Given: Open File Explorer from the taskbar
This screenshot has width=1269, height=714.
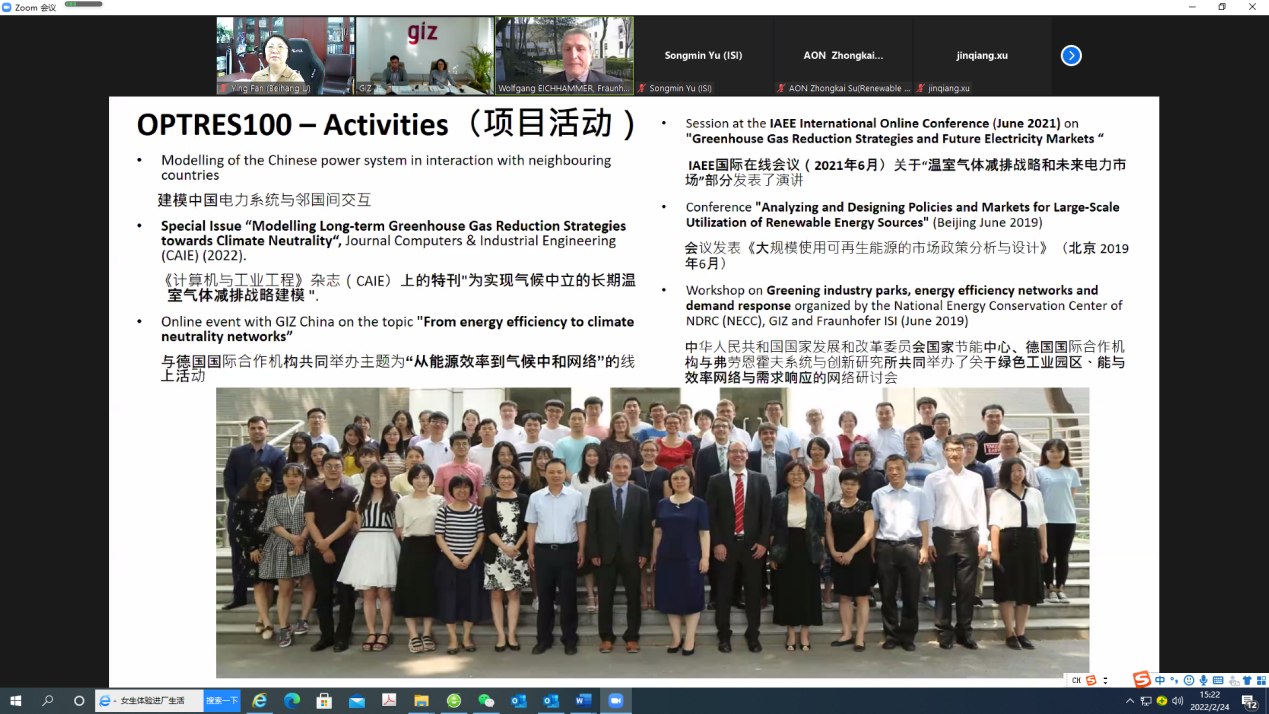Looking at the screenshot, I should point(421,701).
